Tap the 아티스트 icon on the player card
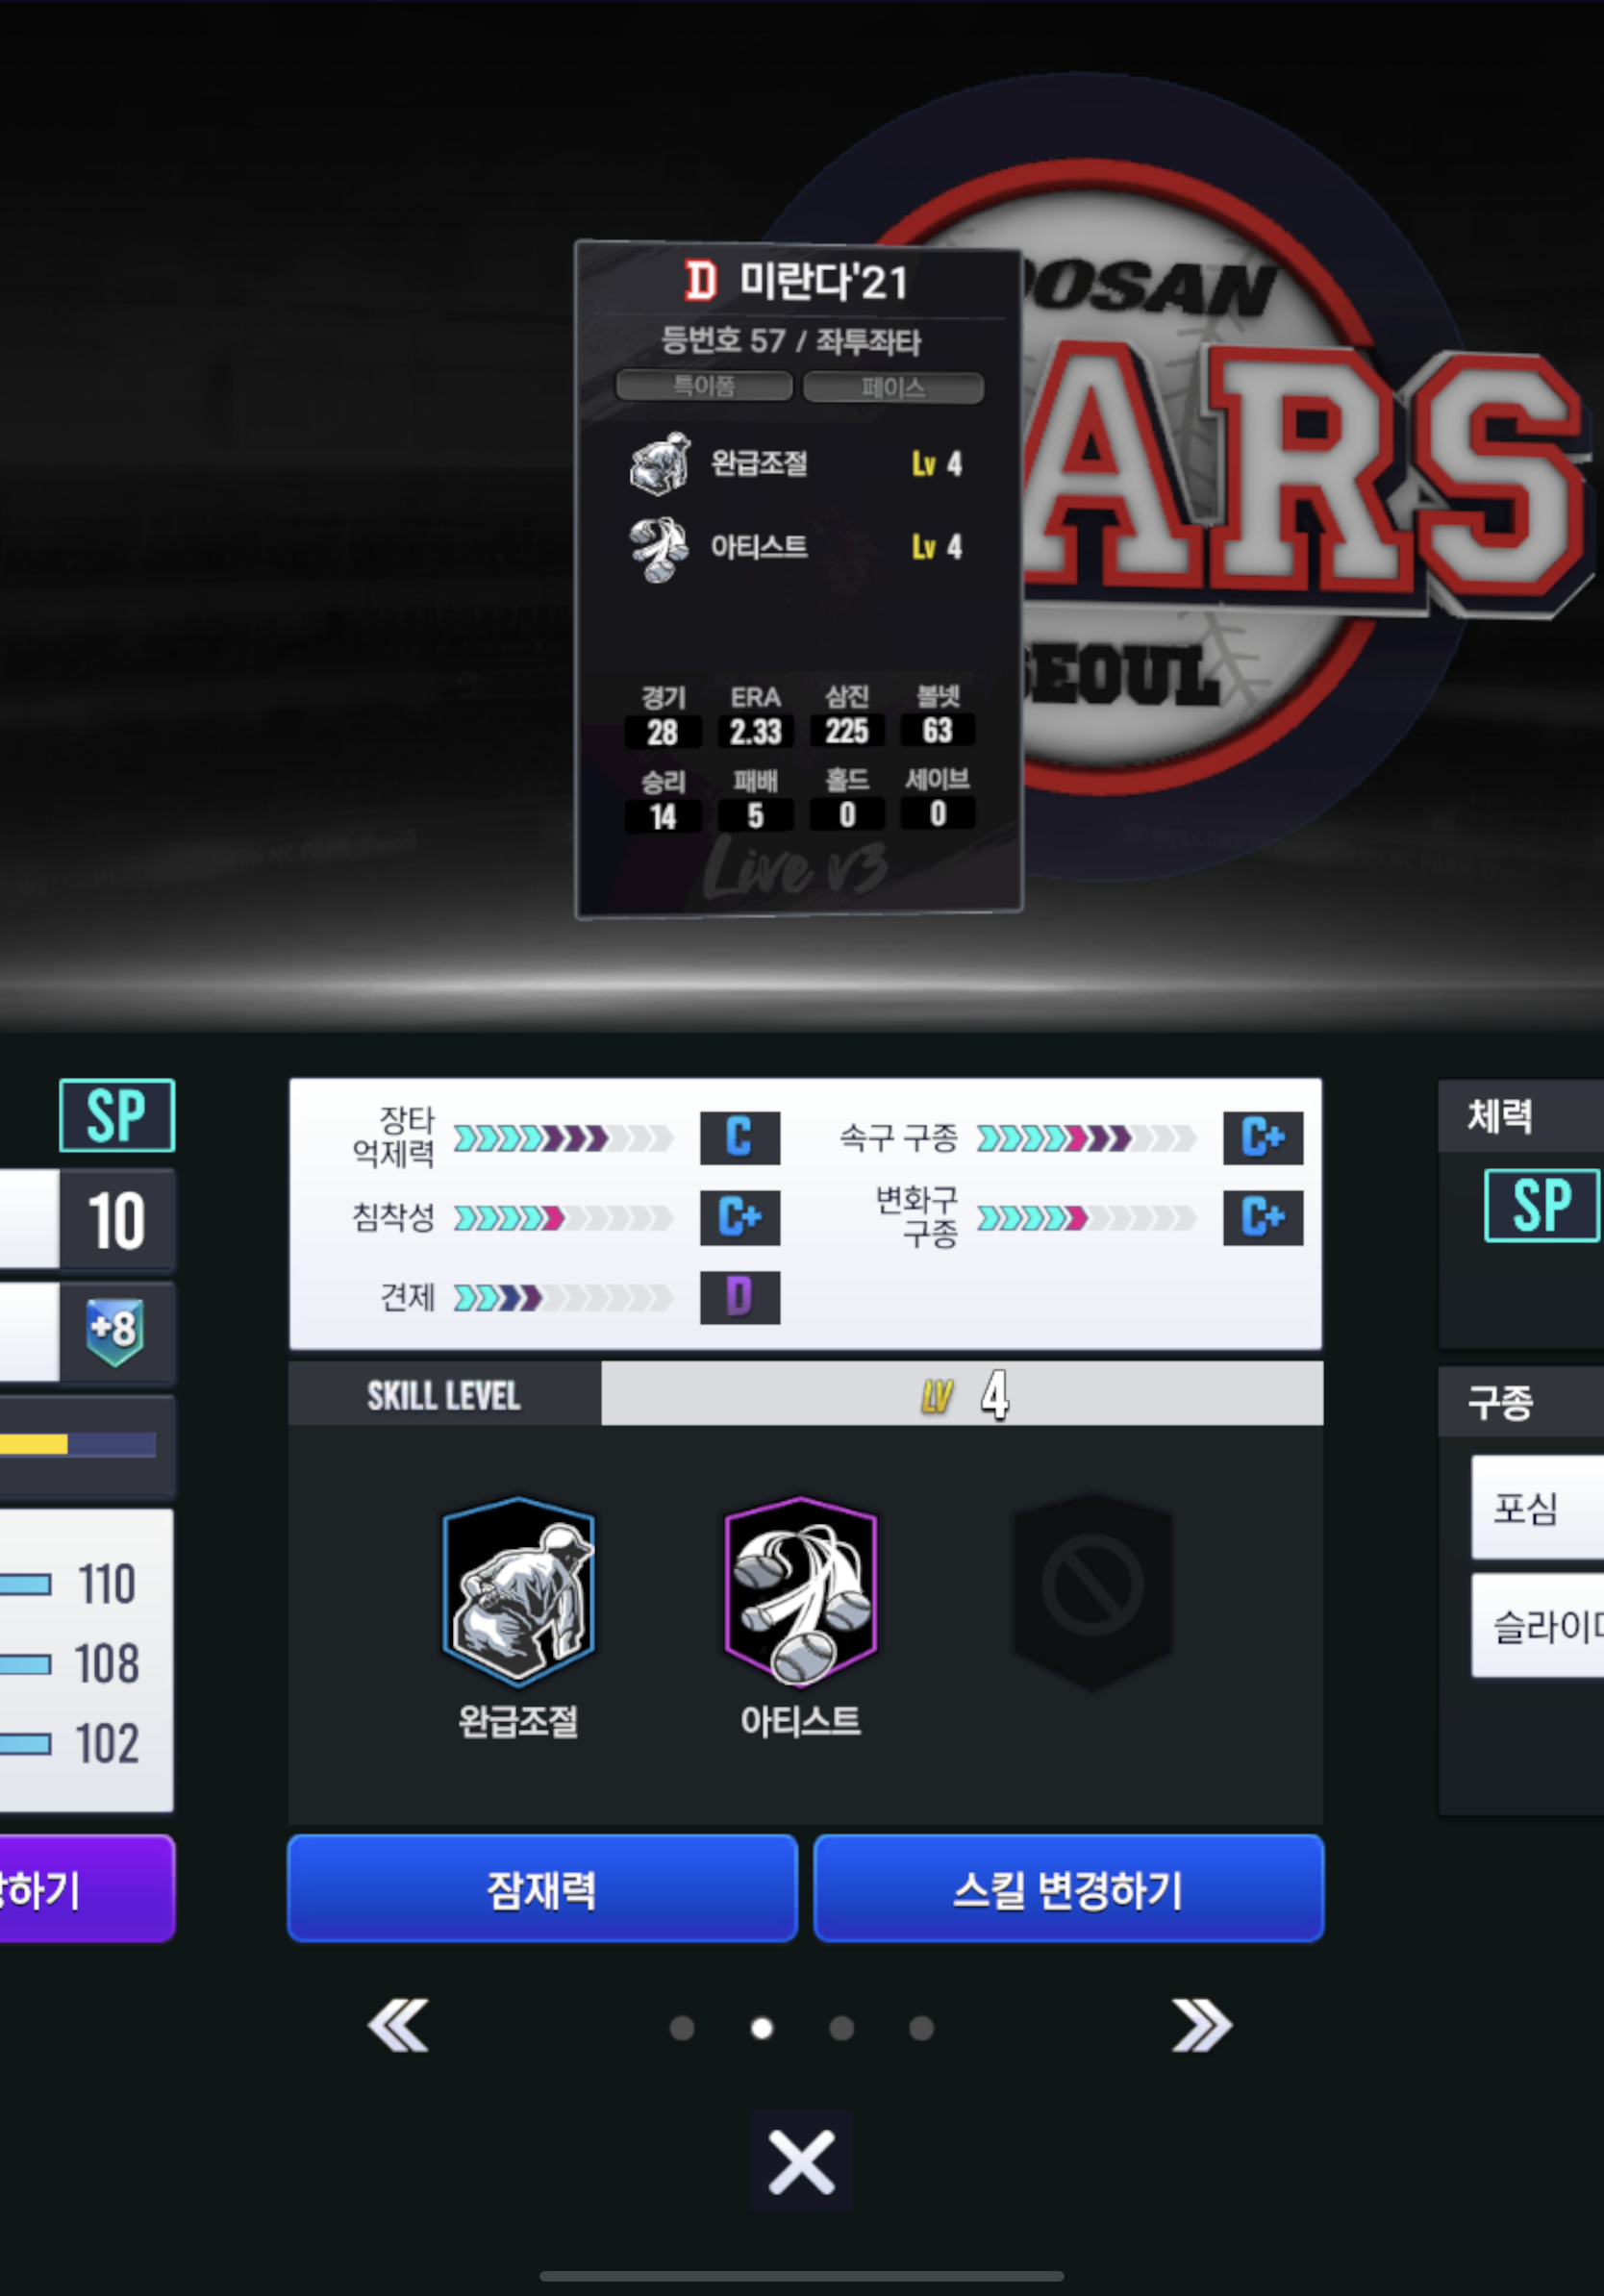1604x2296 pixels. (x=659, y=548)
